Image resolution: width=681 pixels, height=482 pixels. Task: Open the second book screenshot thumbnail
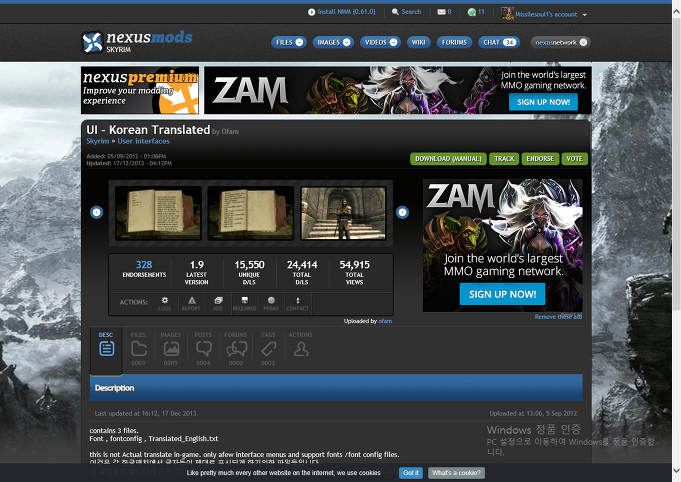pos(251,213)
